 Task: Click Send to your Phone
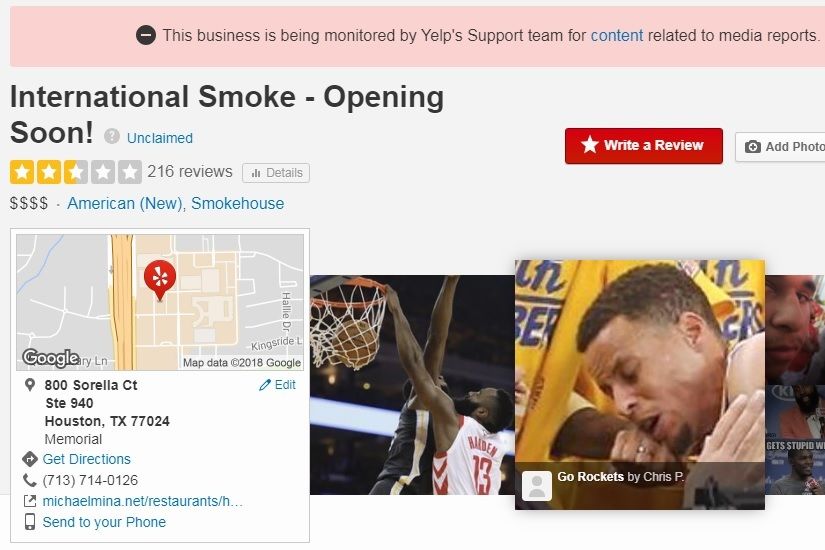click(104, 522)
